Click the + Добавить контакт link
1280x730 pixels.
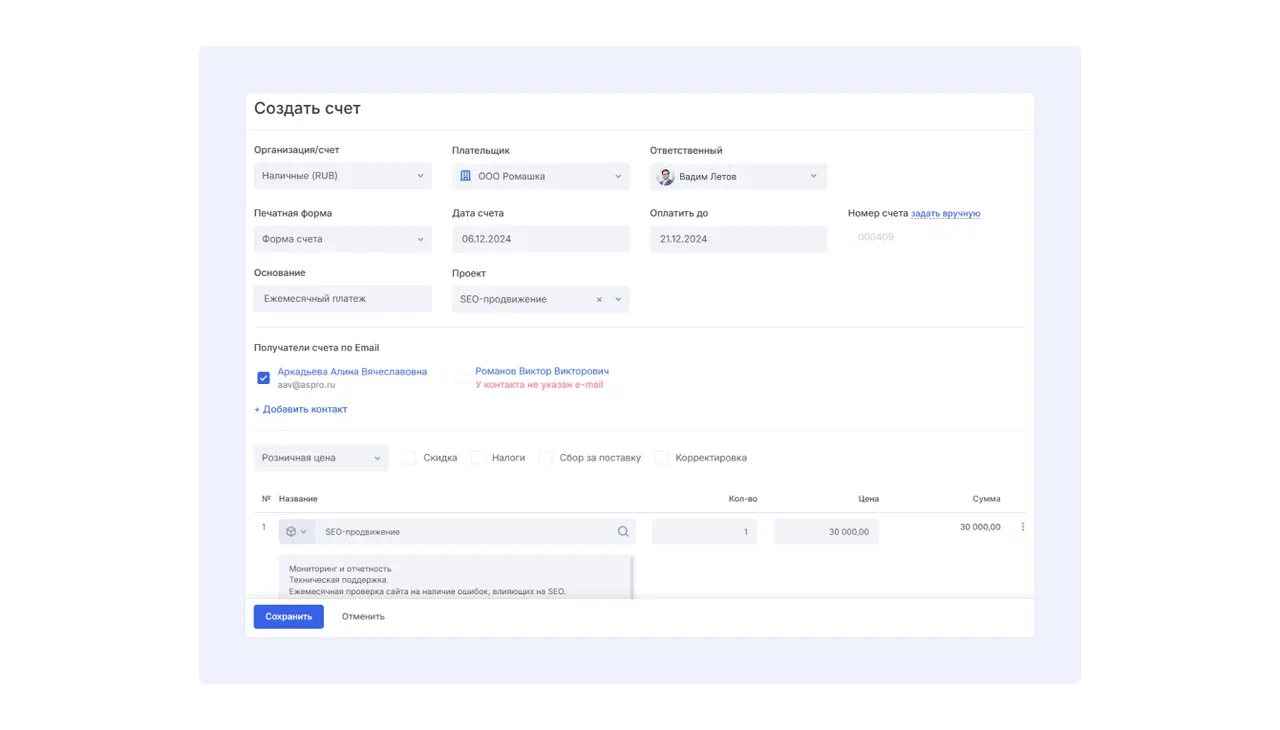coord(301,409)
